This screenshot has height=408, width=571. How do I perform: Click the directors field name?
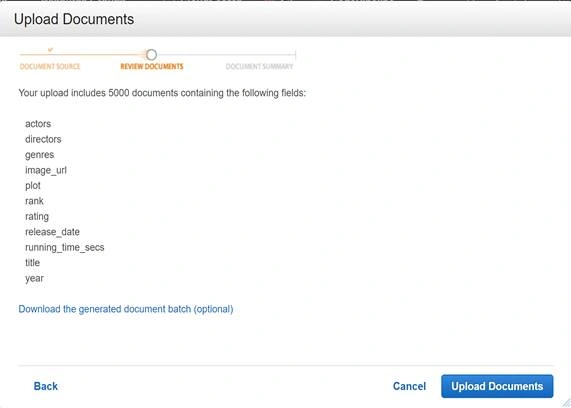pos(43,139)
